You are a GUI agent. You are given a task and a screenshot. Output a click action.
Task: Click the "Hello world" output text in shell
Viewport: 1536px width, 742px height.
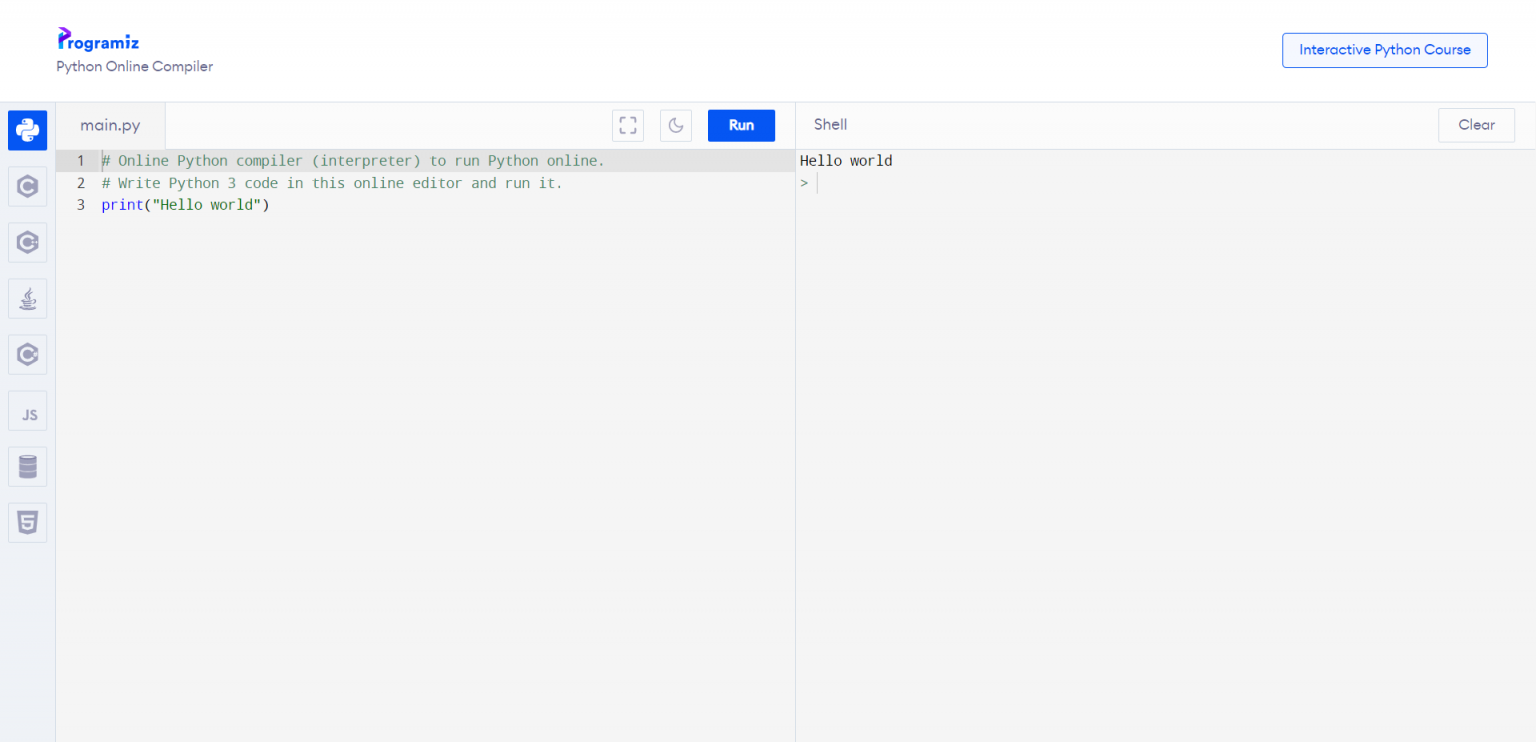(x=846, y=161)
